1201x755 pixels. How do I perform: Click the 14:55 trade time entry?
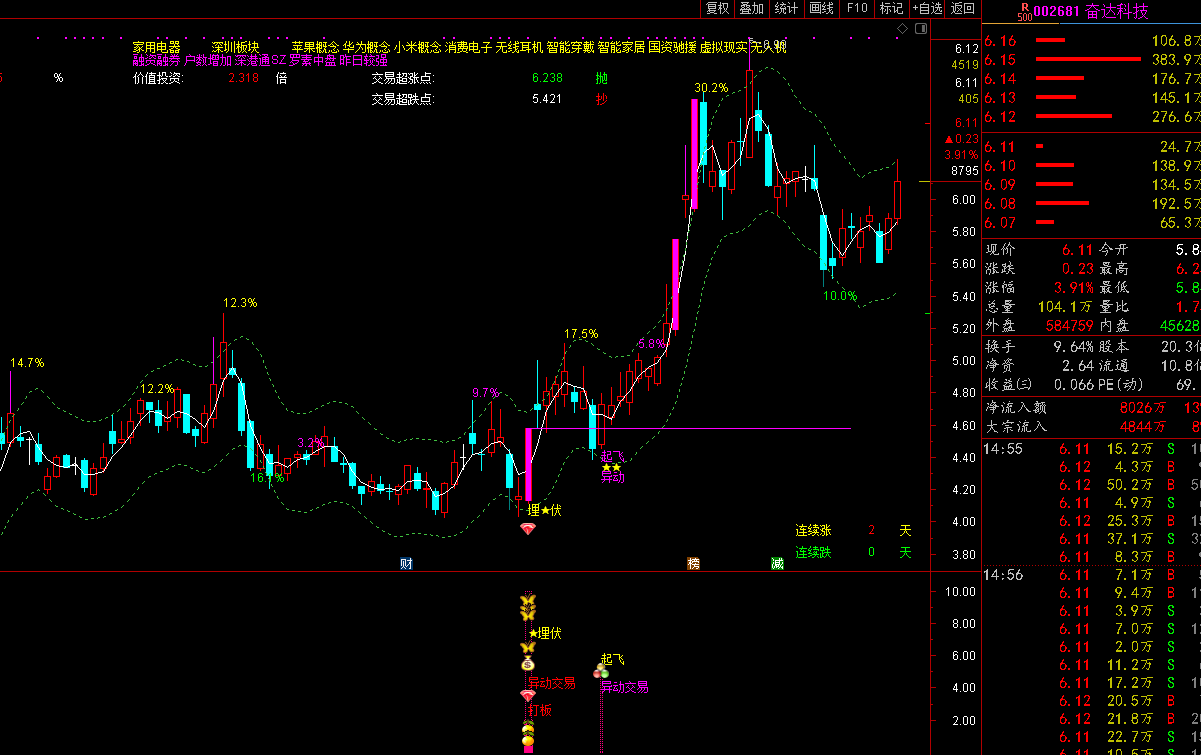(x=1002, y=449)
